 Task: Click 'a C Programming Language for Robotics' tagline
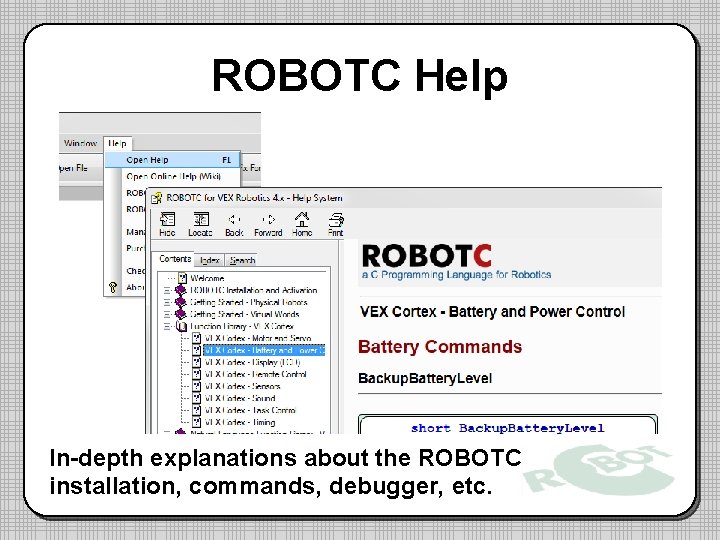coord(456,275)
